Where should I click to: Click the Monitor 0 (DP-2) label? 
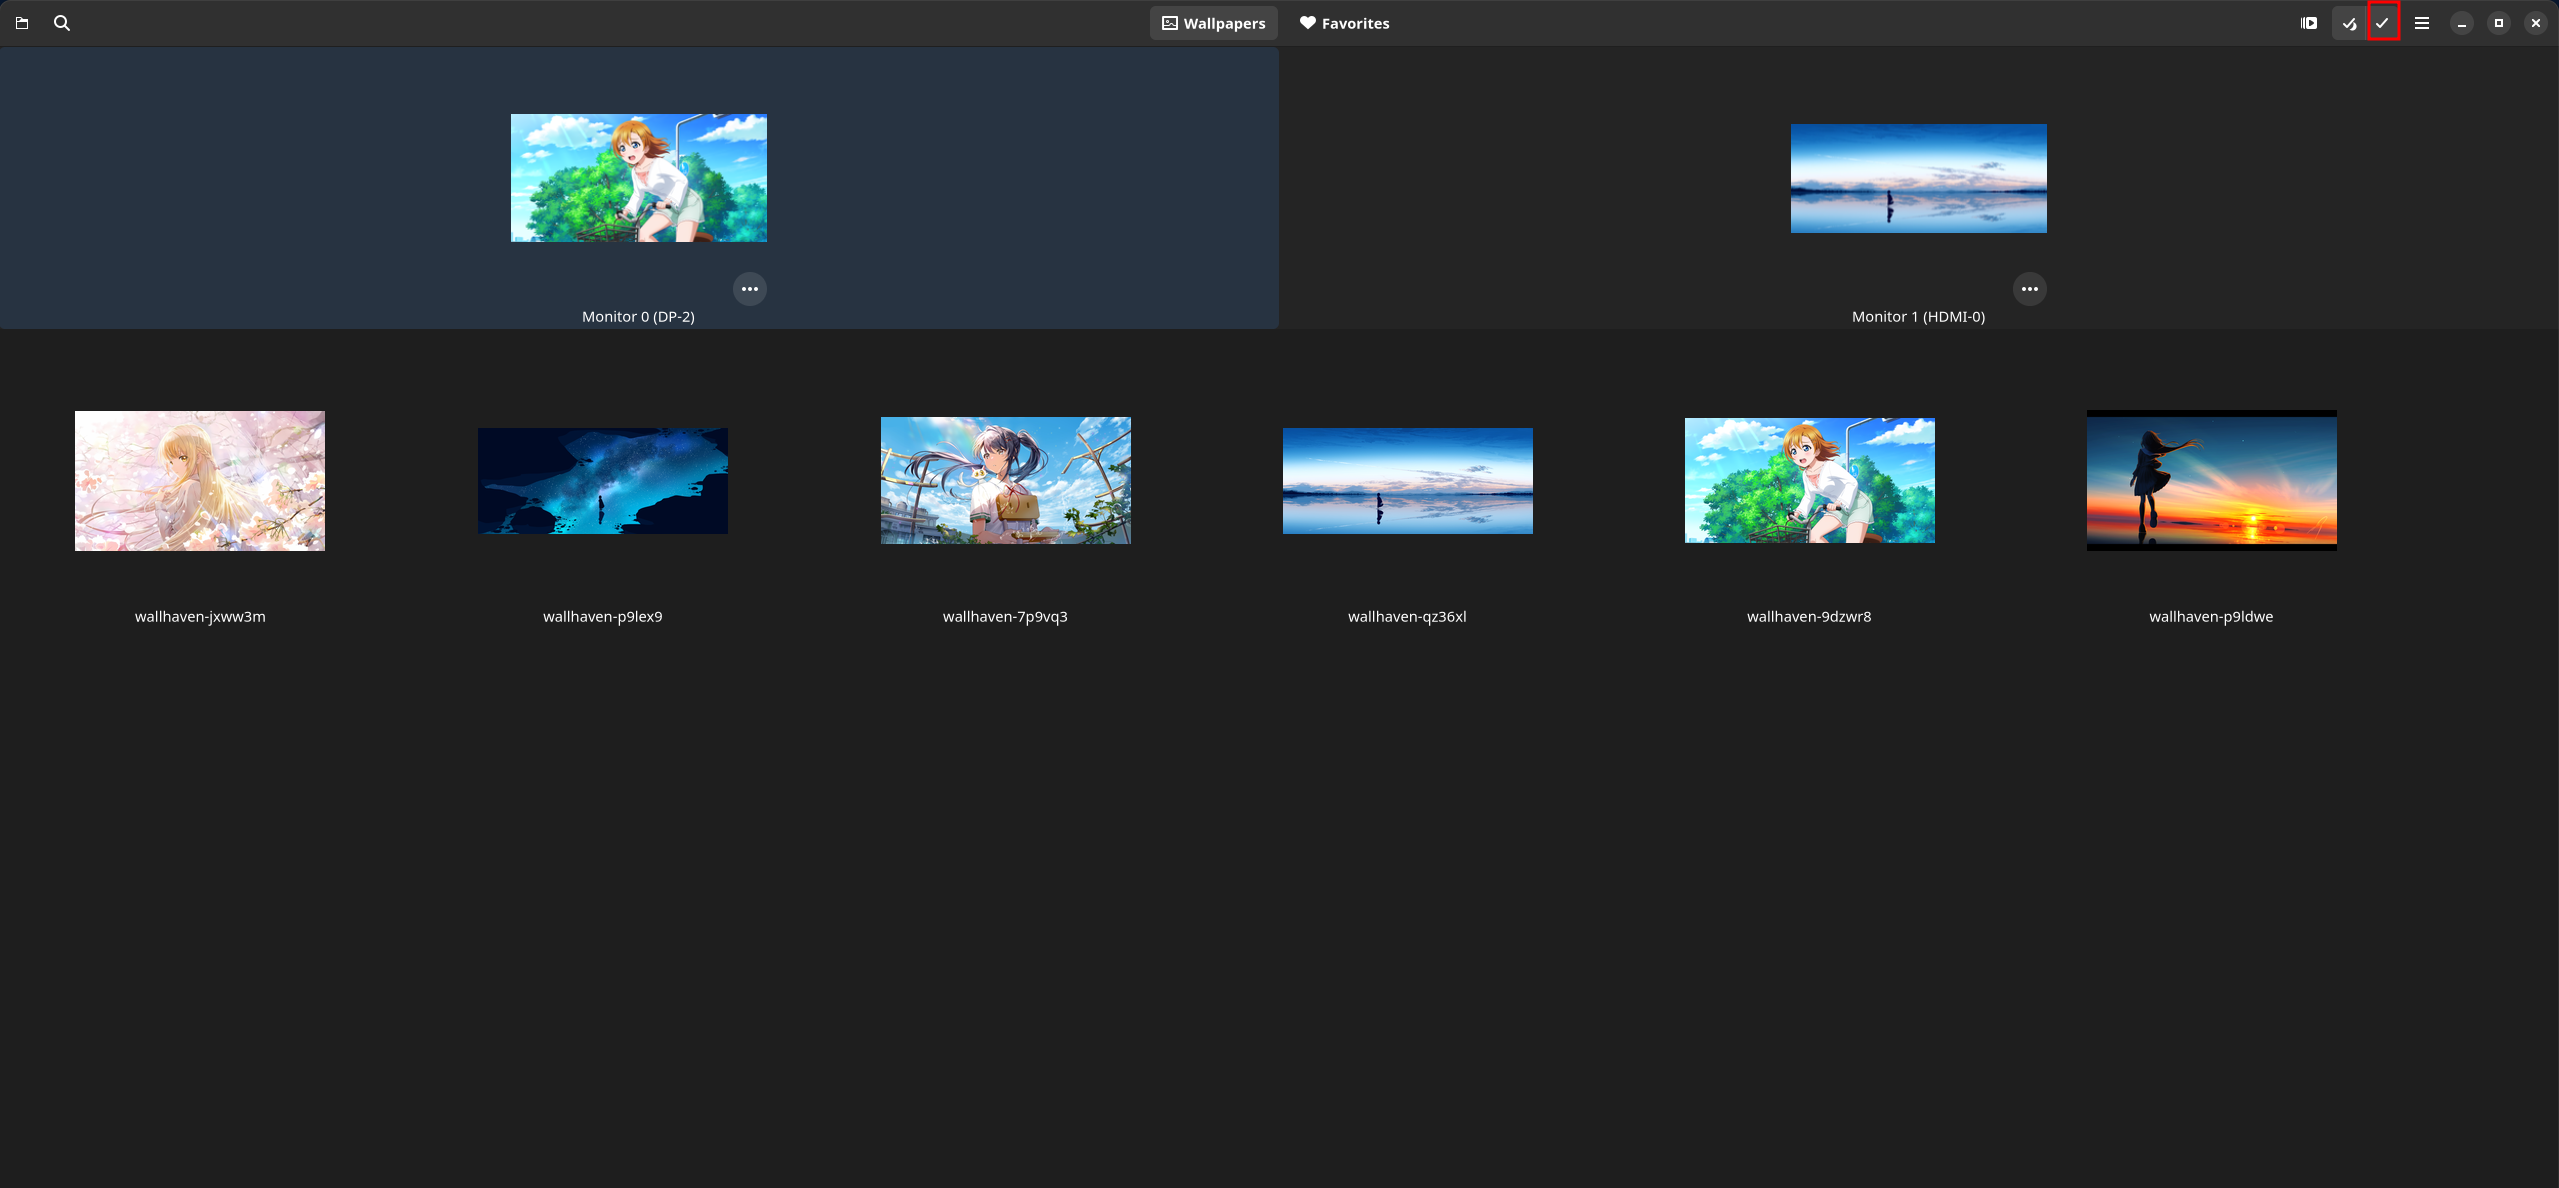(638, 316)
